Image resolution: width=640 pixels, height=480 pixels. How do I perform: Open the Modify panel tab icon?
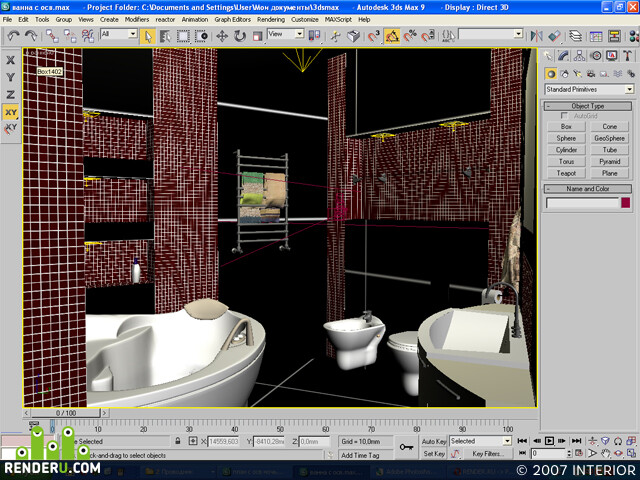coord(563,56)
